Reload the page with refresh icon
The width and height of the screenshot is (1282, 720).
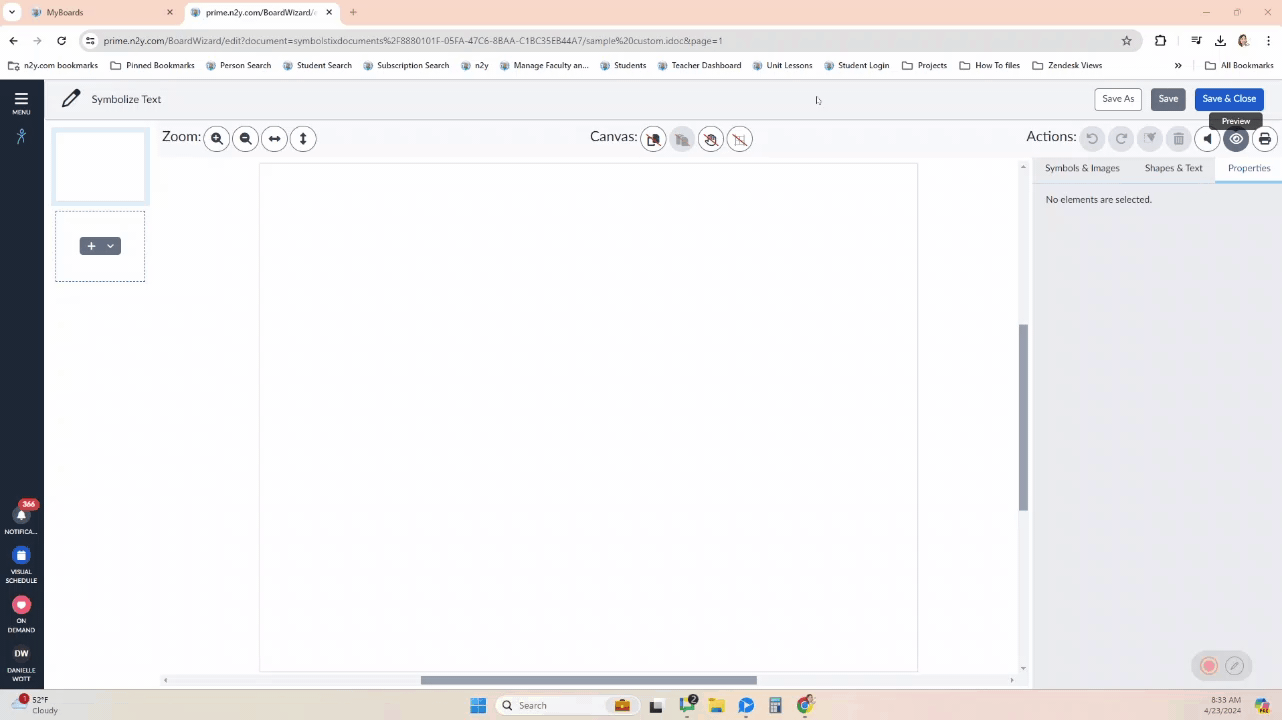(x=62, y=41)
